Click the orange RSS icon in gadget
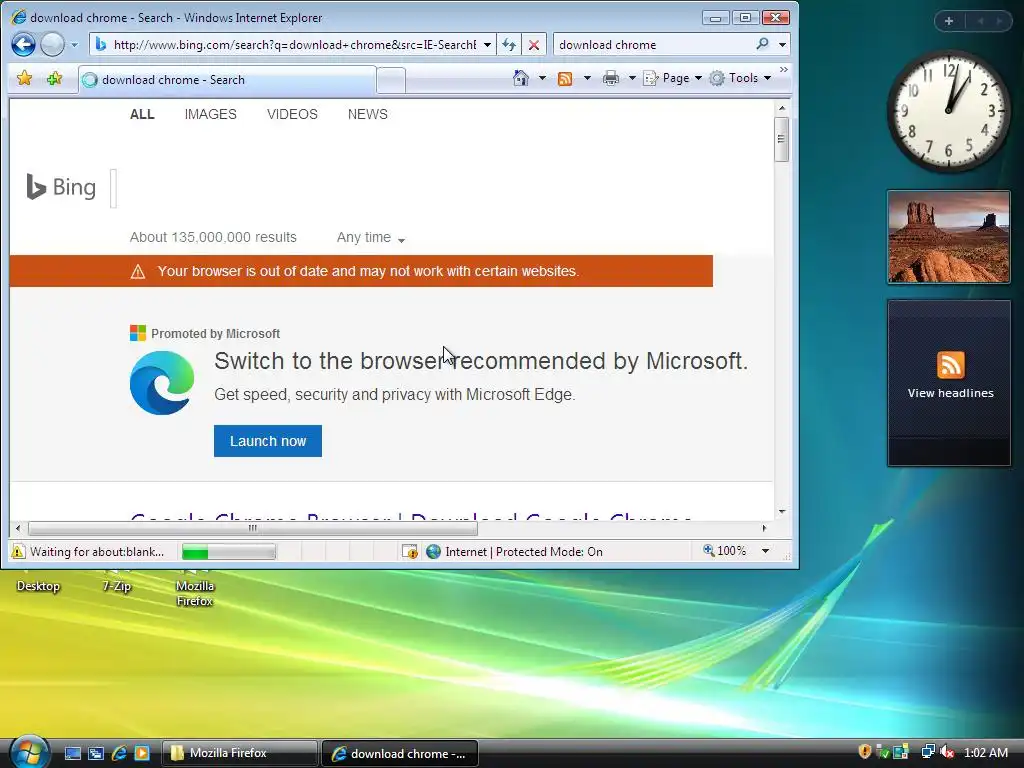The image size is (1024, 768). tap(950, 364)
